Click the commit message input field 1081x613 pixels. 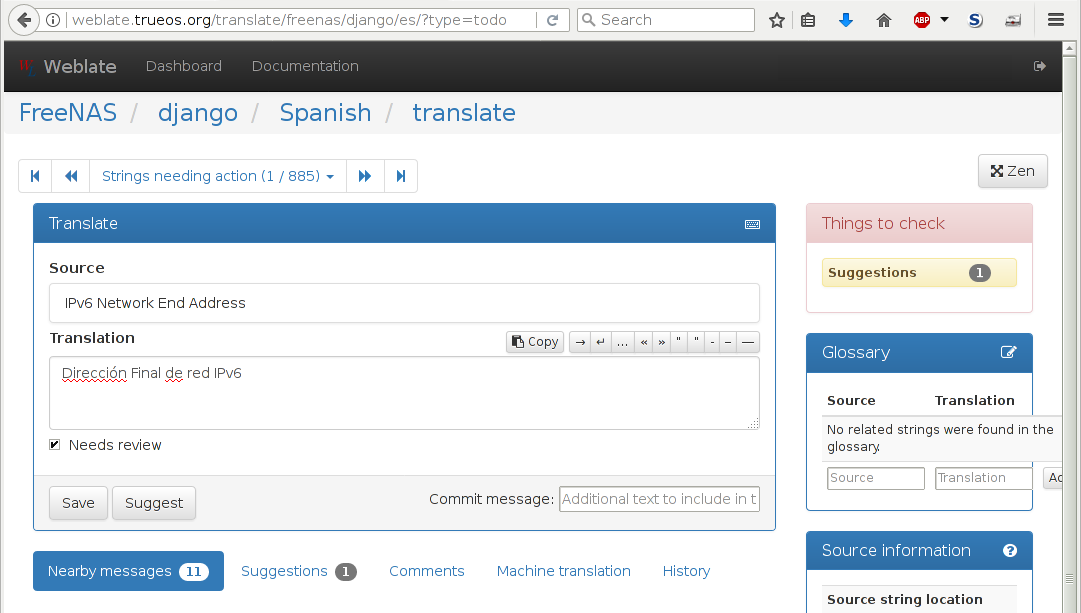tap(659, 498)
